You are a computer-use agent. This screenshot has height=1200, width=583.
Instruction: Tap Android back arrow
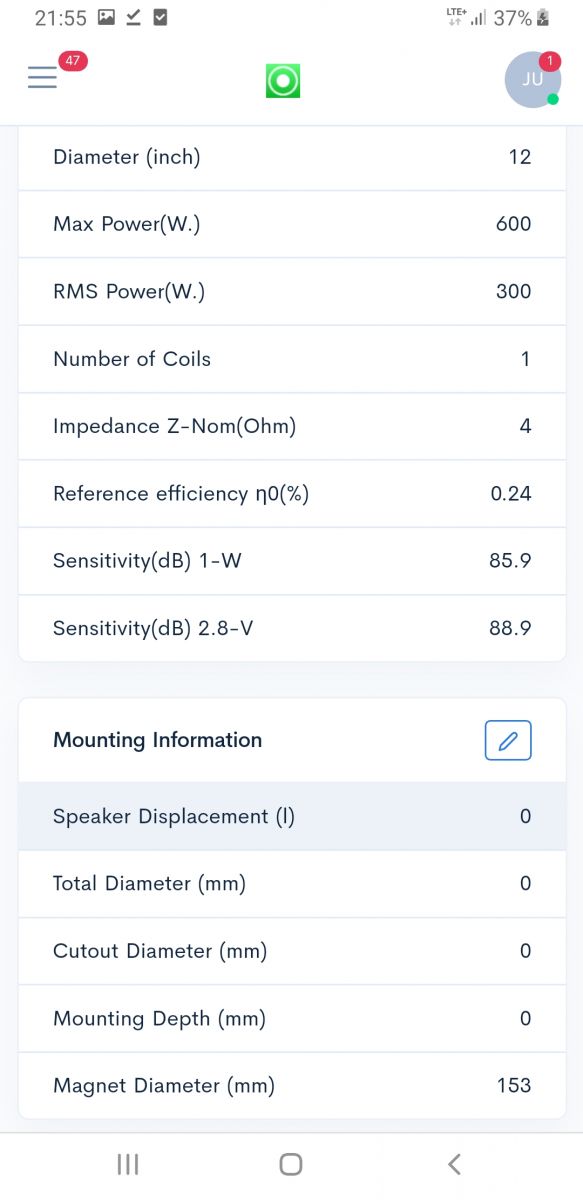(454, 1164)
